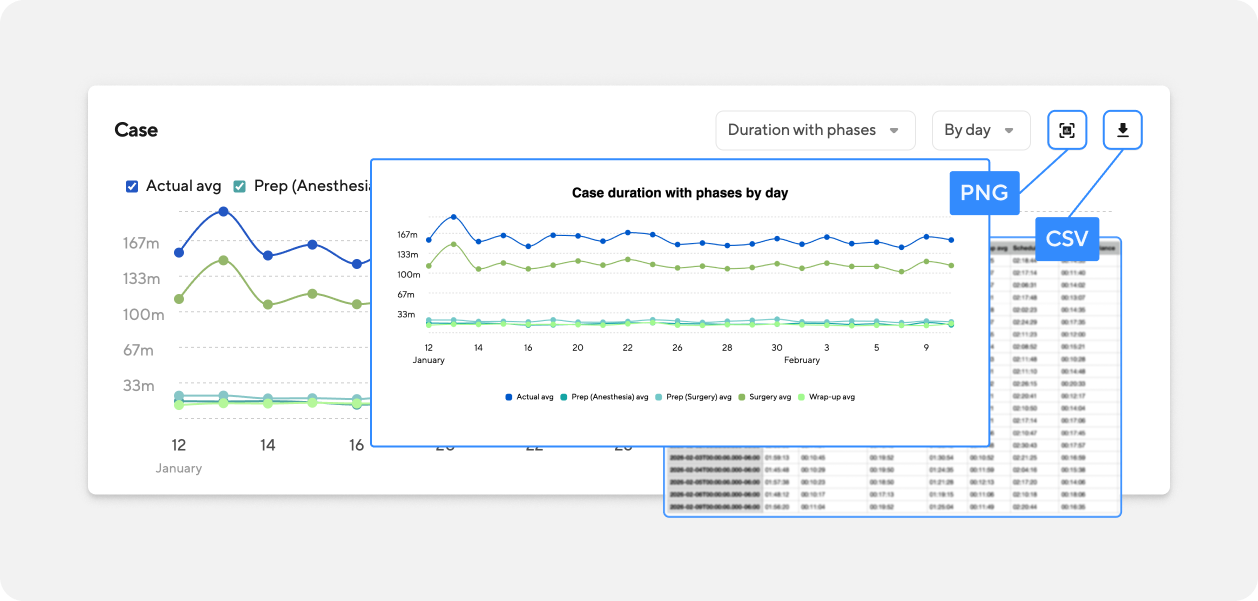Click green Surgery peak point at day 13
The image size is (1258, 601).
click(224, 260)
